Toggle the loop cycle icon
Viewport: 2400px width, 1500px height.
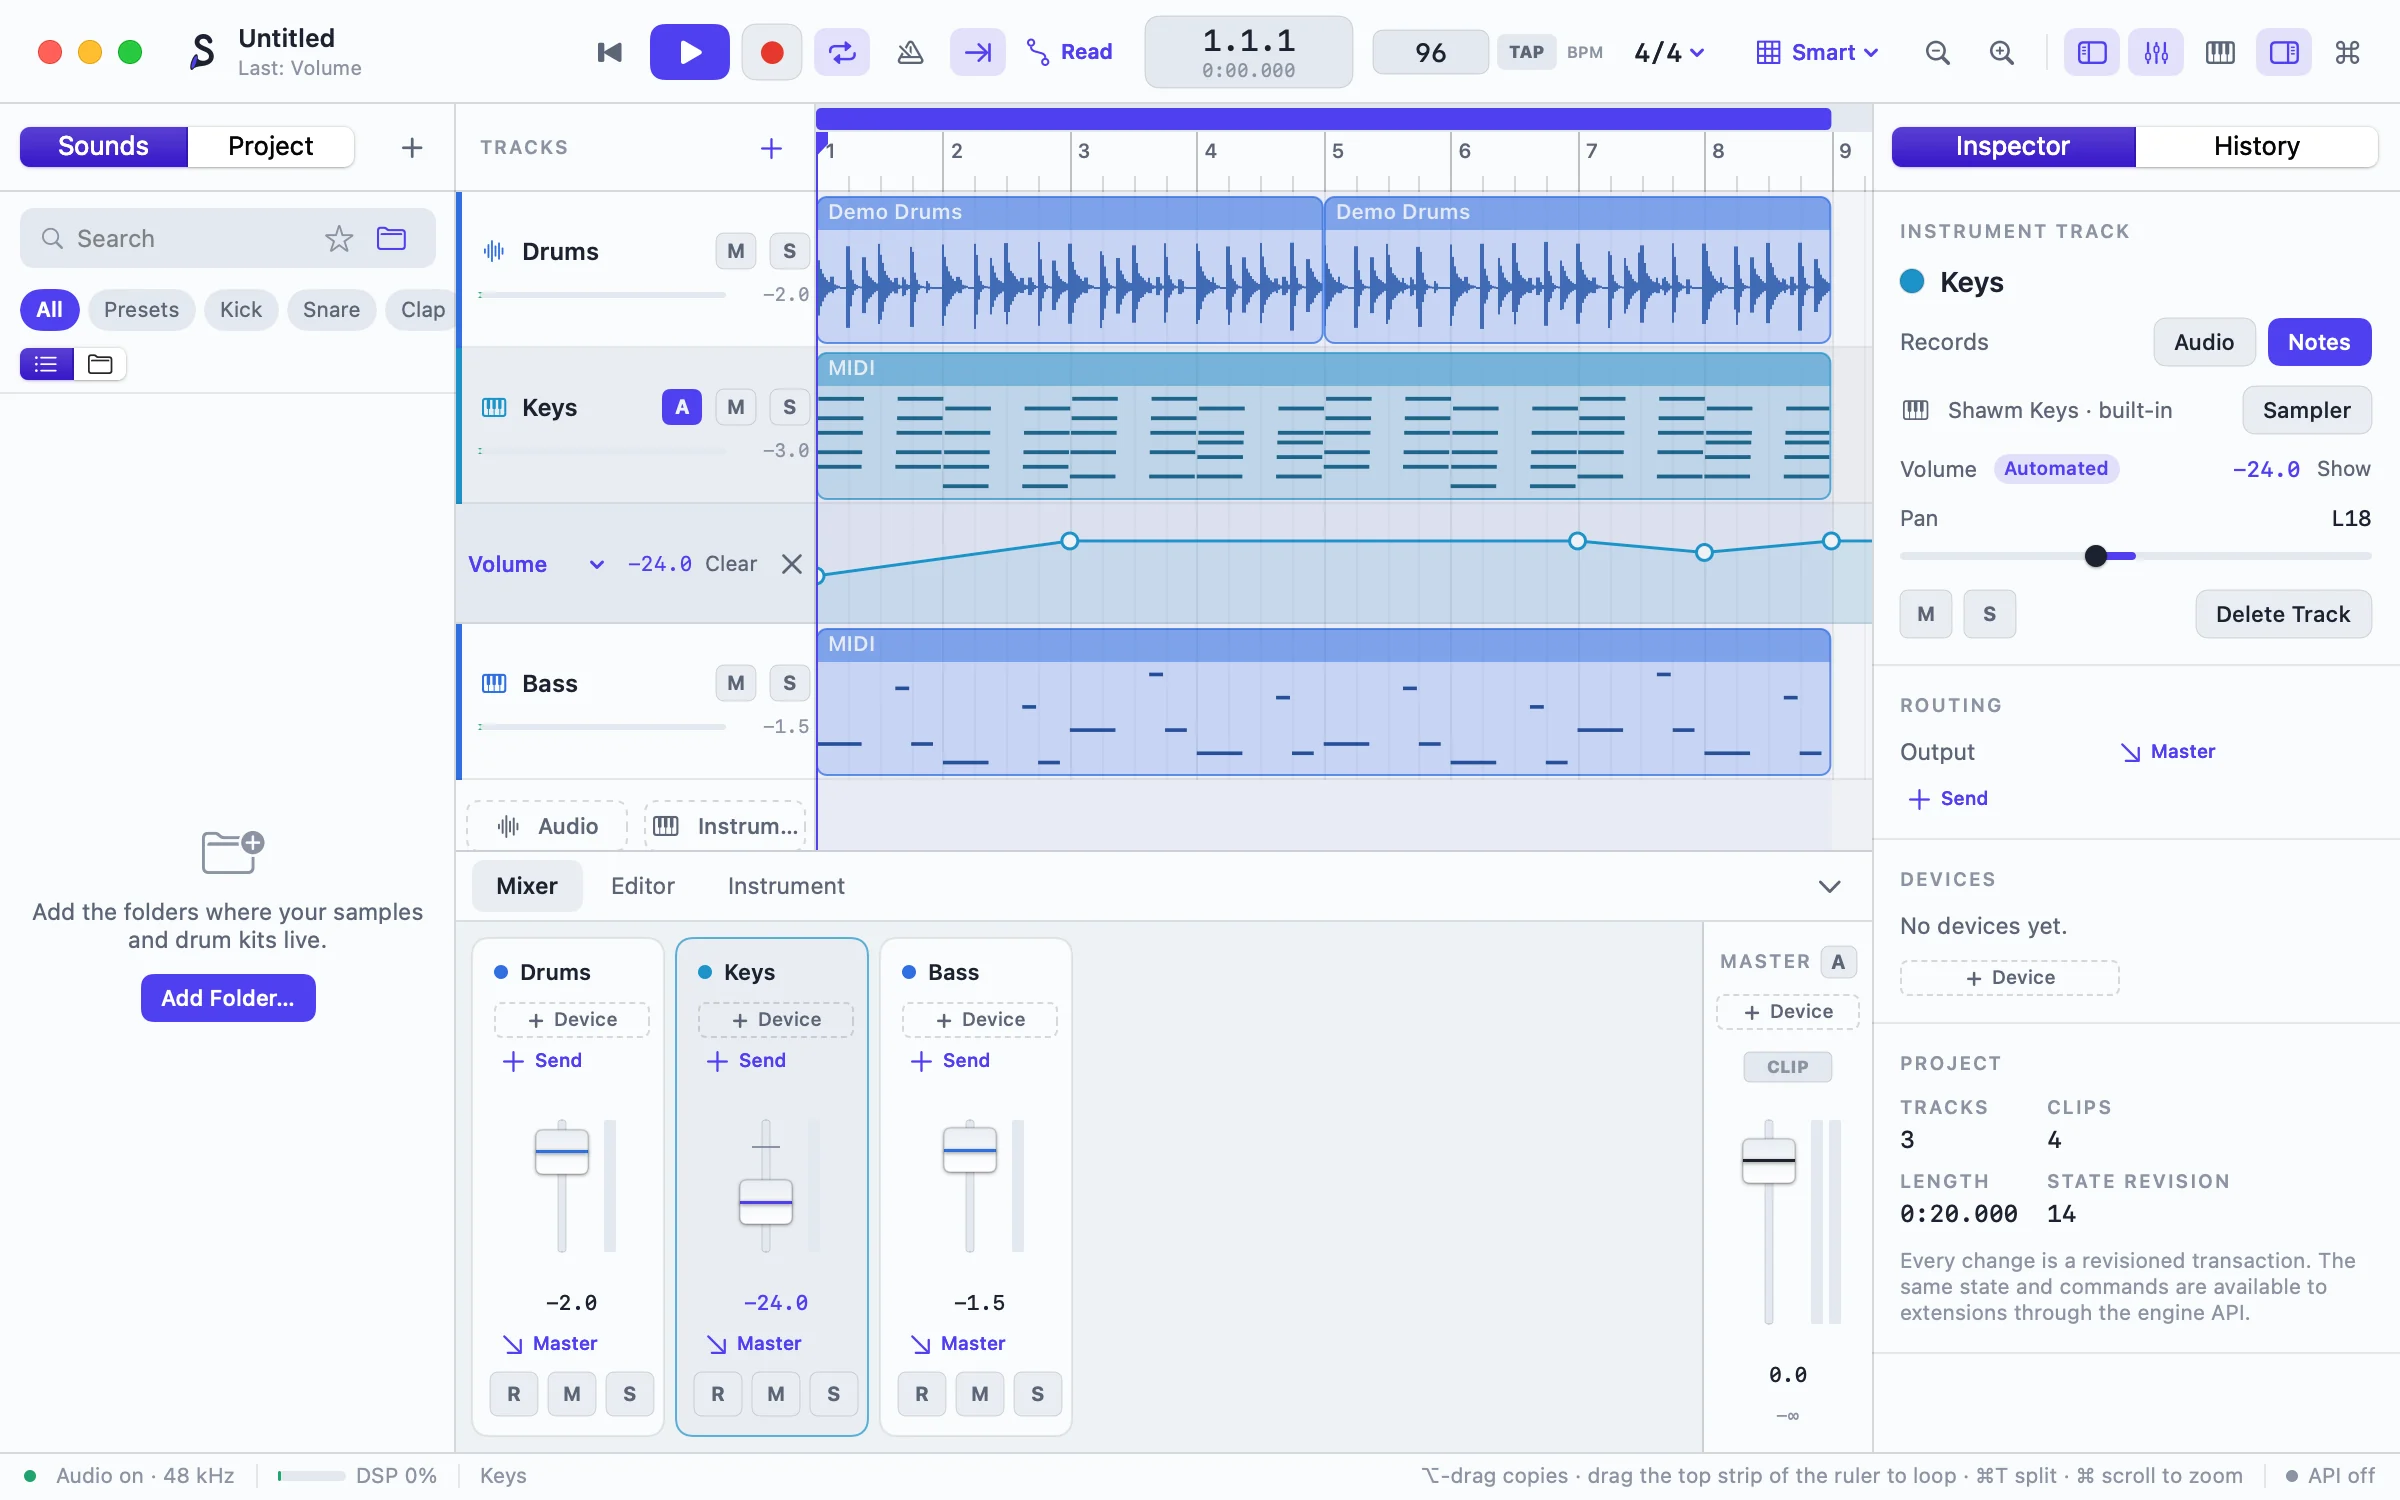pyautogui.click(x=842, y=52)
